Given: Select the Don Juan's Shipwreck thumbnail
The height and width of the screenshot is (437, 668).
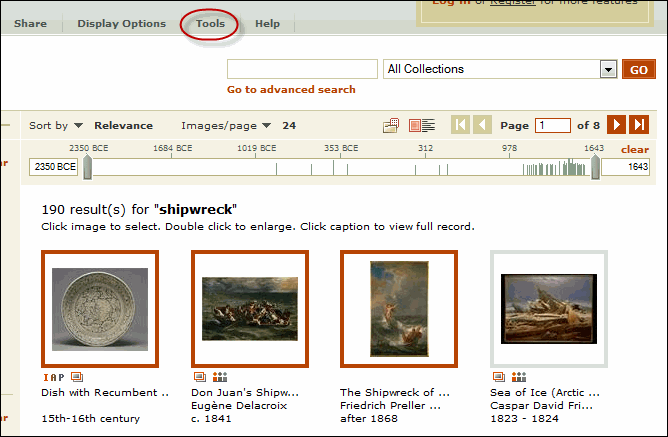Looking at the screenshot, I should click(x=250, y=309).
